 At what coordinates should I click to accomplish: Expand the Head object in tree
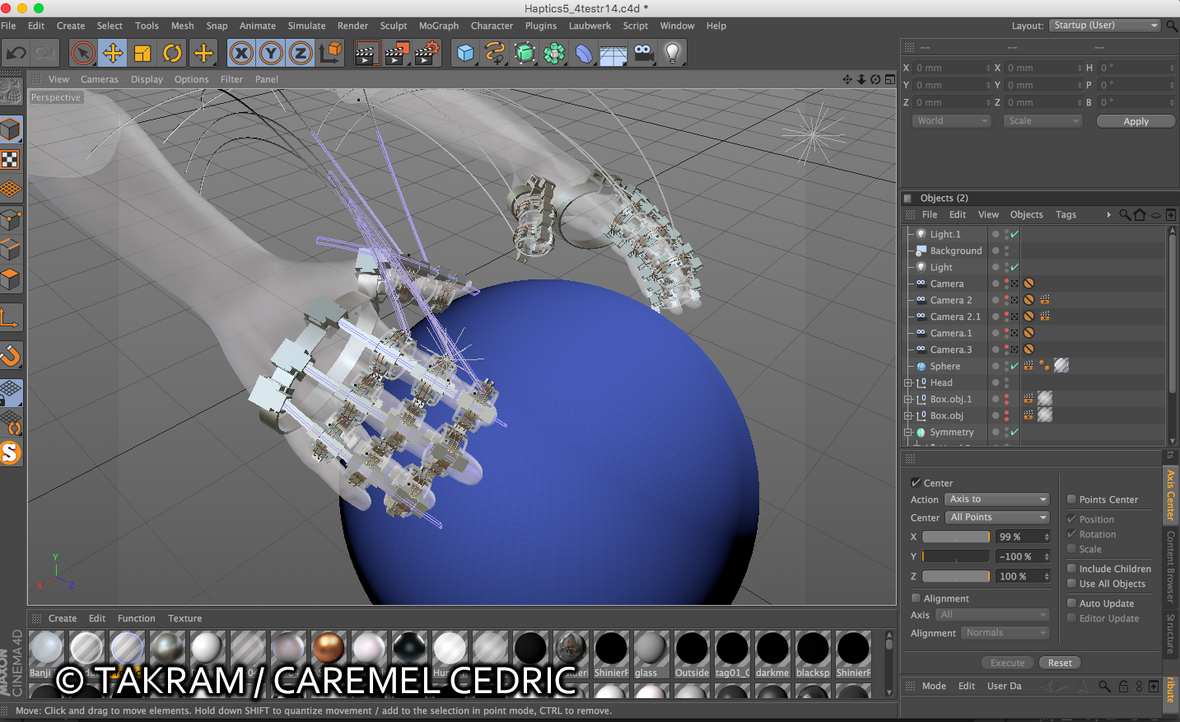(908, 383)
